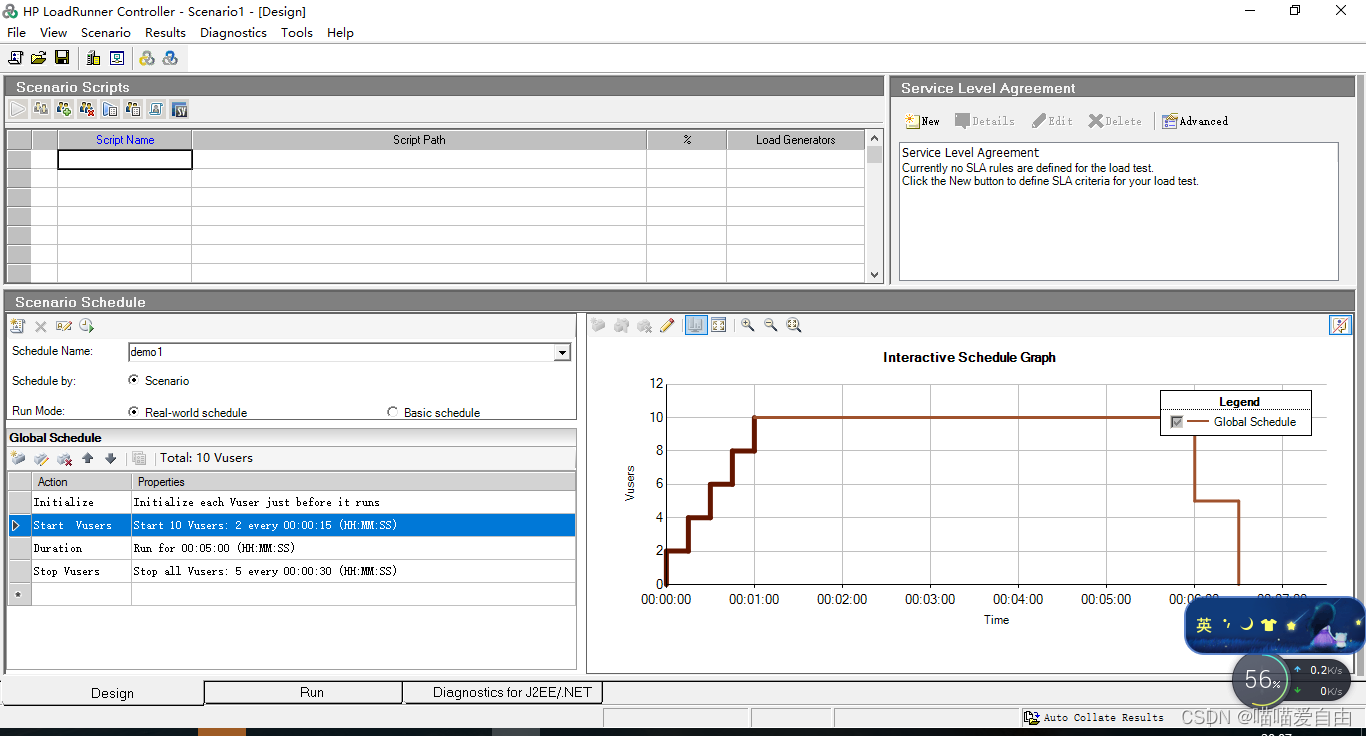The image size is (1366, 736).
Task: Click the full-view graph icon
Action: coord(718,325)
